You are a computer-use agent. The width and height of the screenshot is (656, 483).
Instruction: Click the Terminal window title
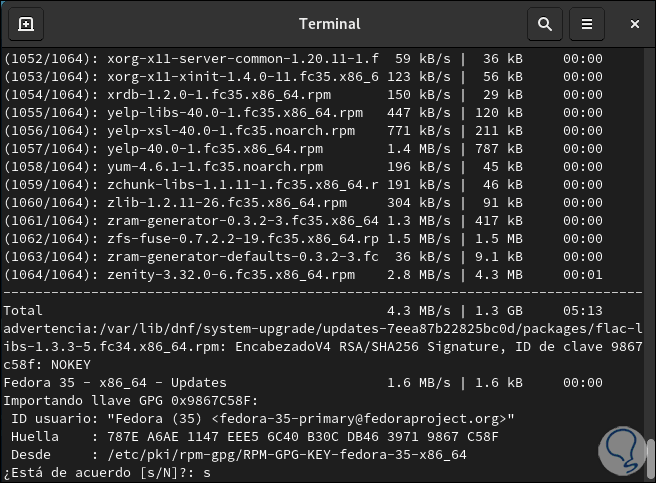click(327, 24)
